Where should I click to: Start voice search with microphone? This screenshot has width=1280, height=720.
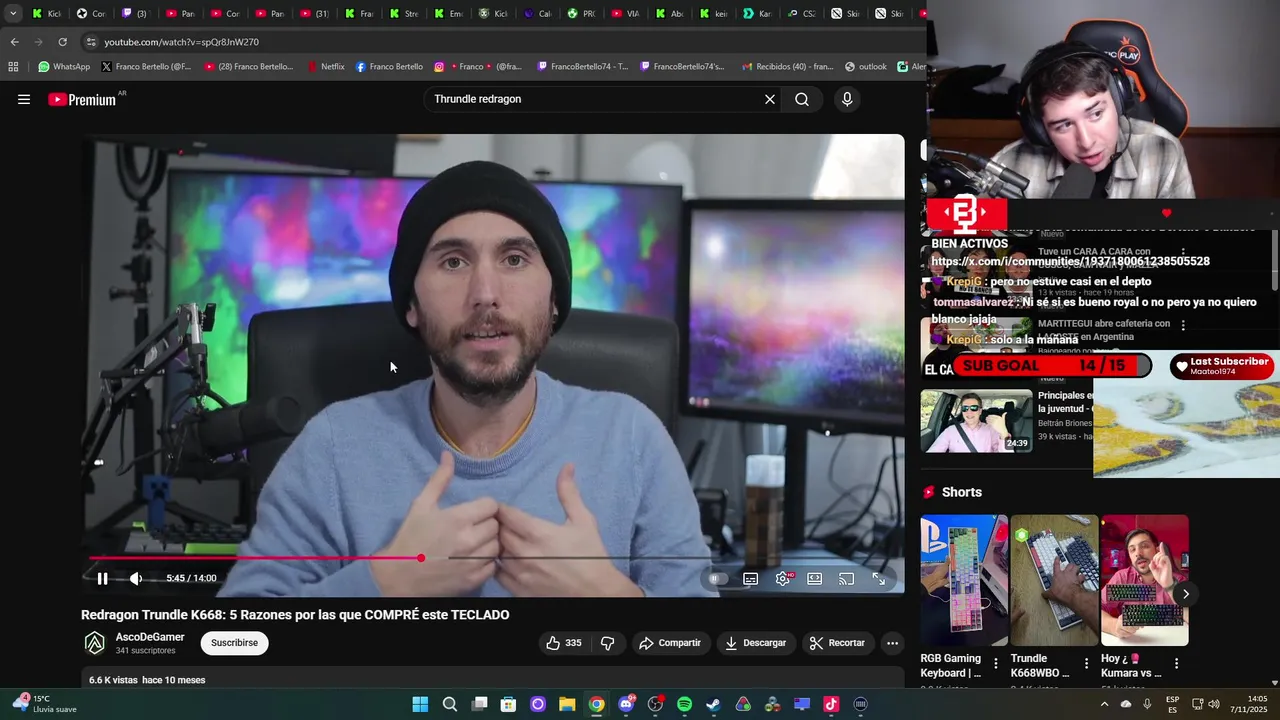(847, 99)
